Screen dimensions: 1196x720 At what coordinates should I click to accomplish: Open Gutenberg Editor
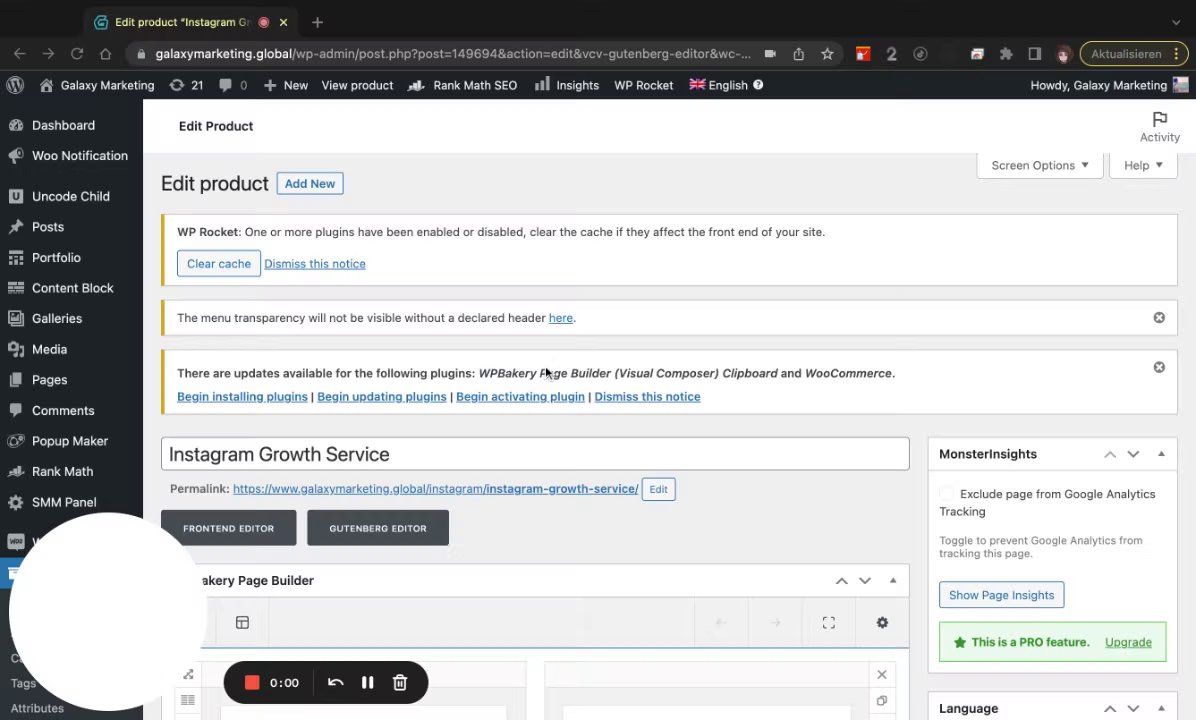click(378, 528)
